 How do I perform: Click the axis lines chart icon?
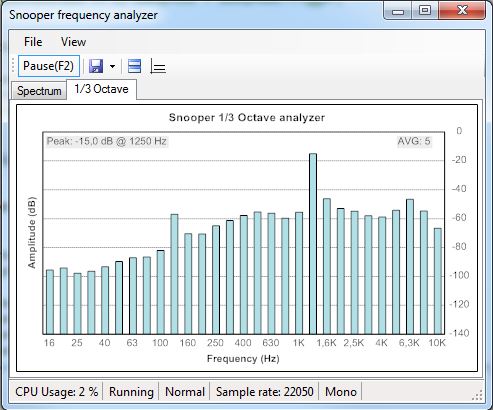pyautogui.click(x=158, y=66)
